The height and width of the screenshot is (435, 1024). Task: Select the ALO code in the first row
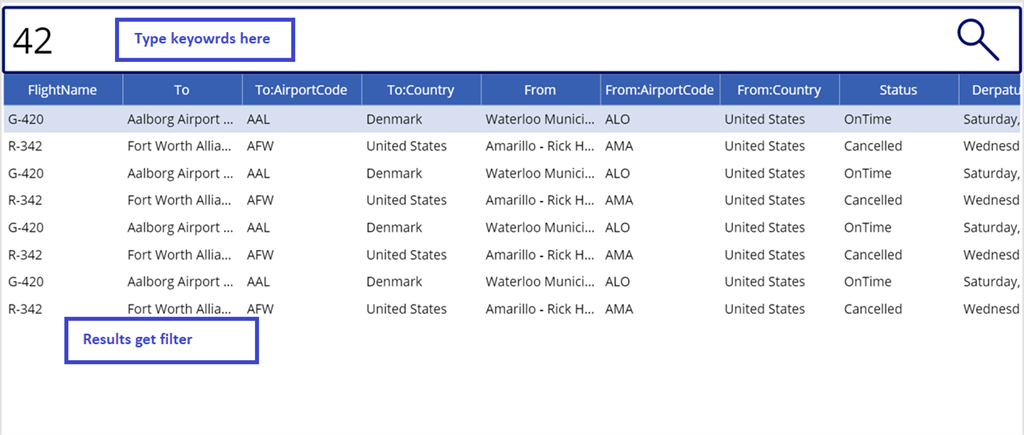[x=618, y=120]
